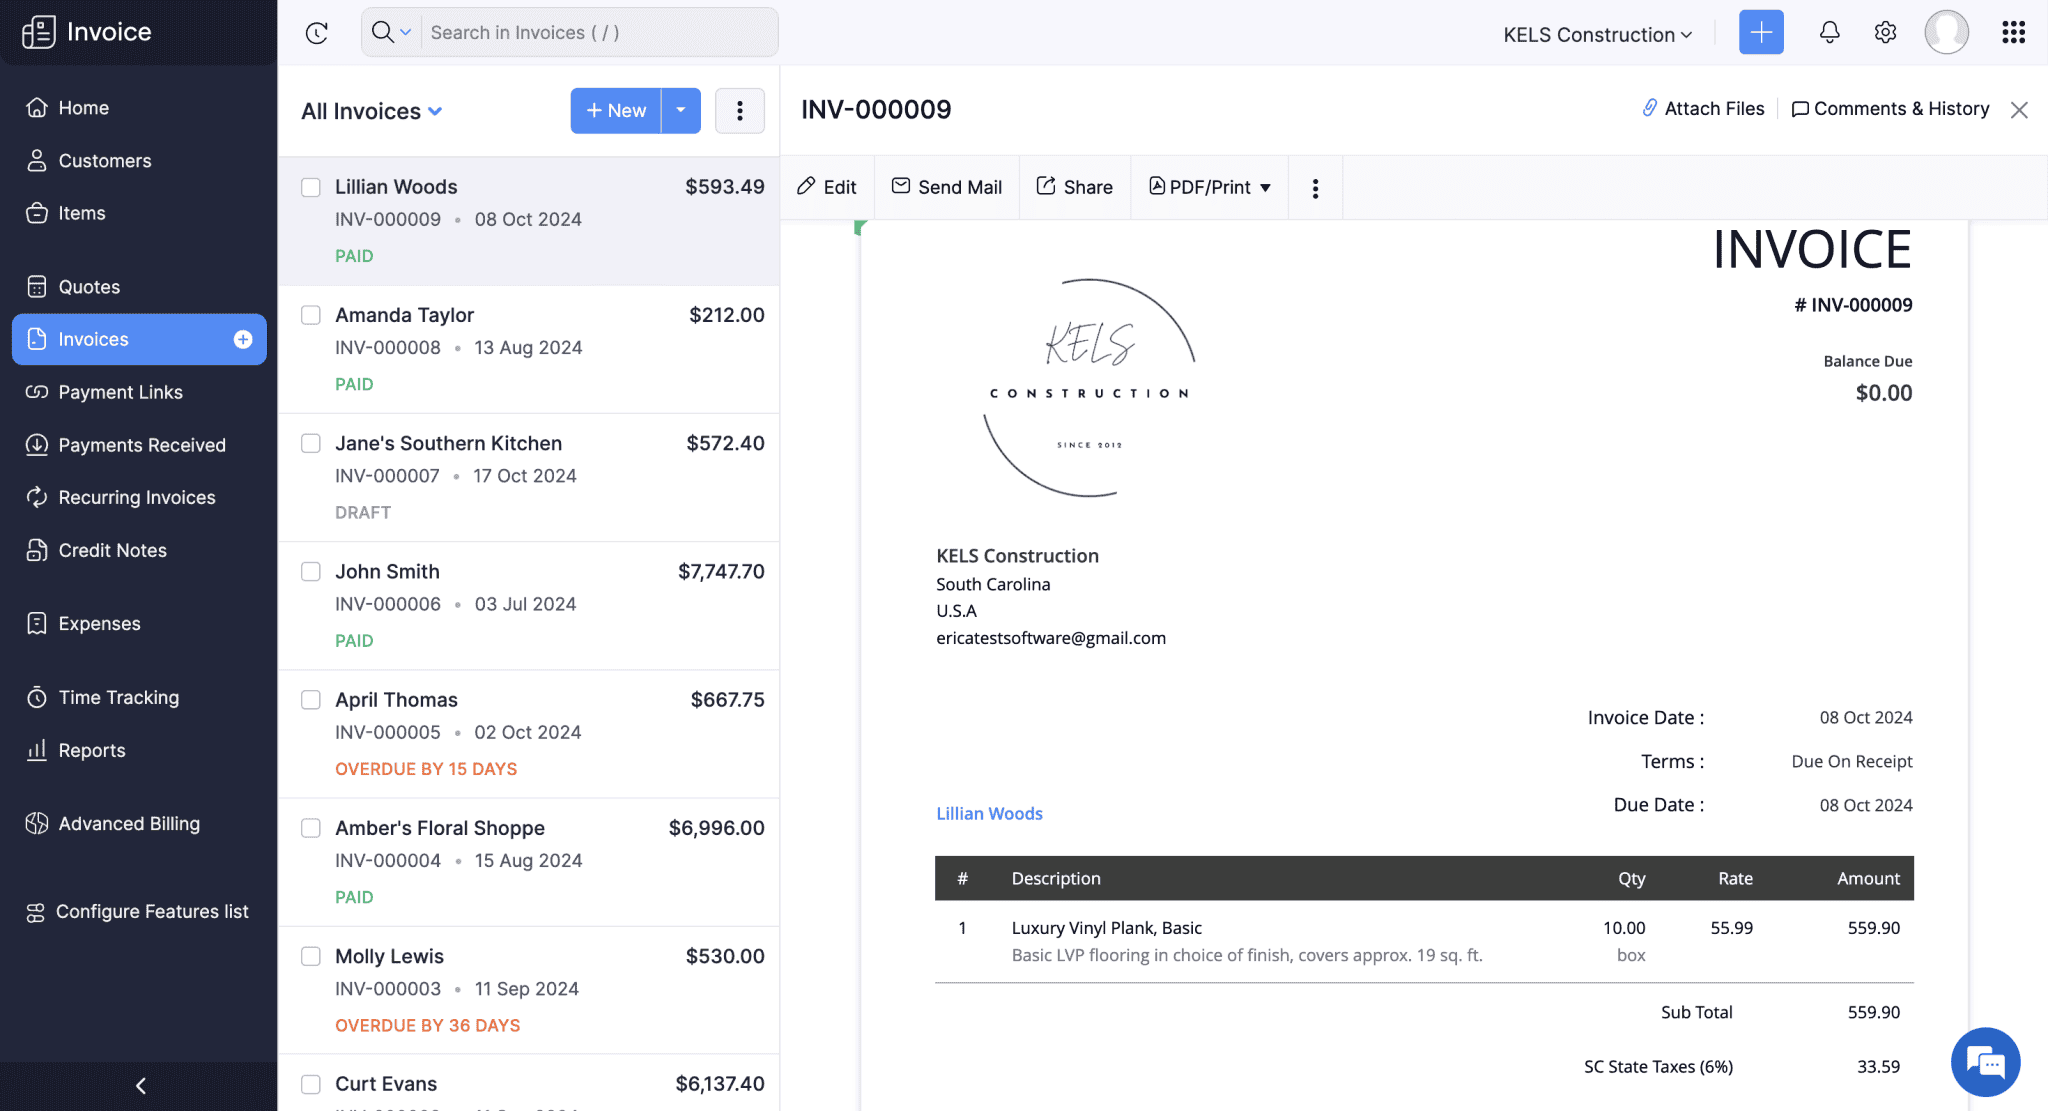Open the Zoho apps grid menu
Image resolution: width=2048 pixels, height=1111 pixels.
pos(2013,31)
